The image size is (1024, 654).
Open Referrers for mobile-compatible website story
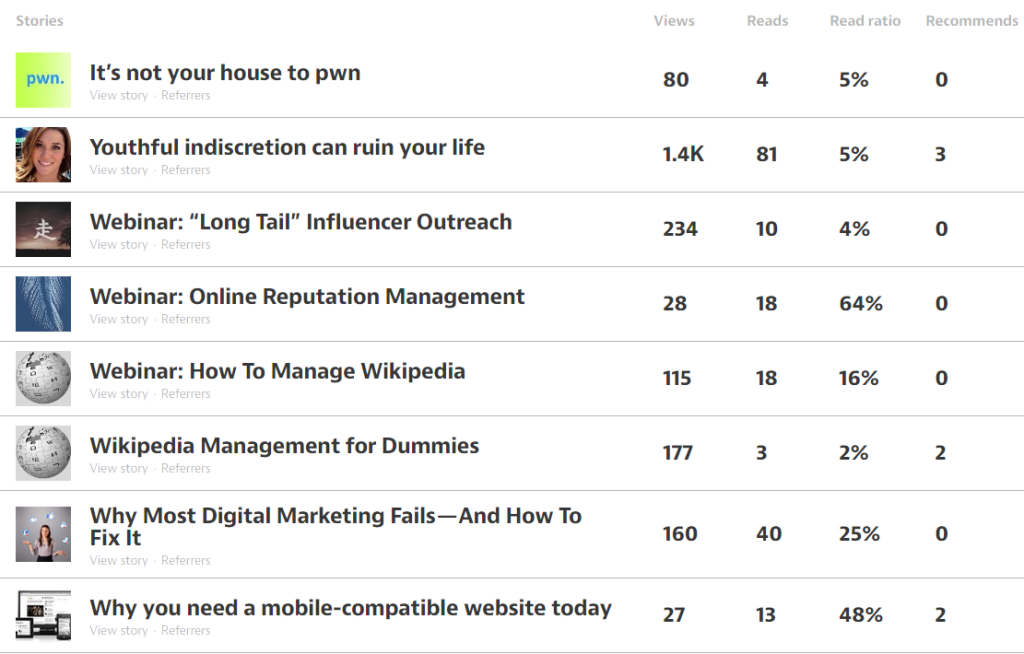click(186, 630)
